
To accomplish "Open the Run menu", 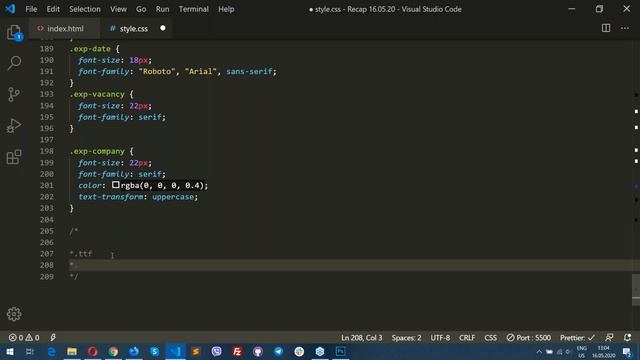I will [x=162, y=9].
